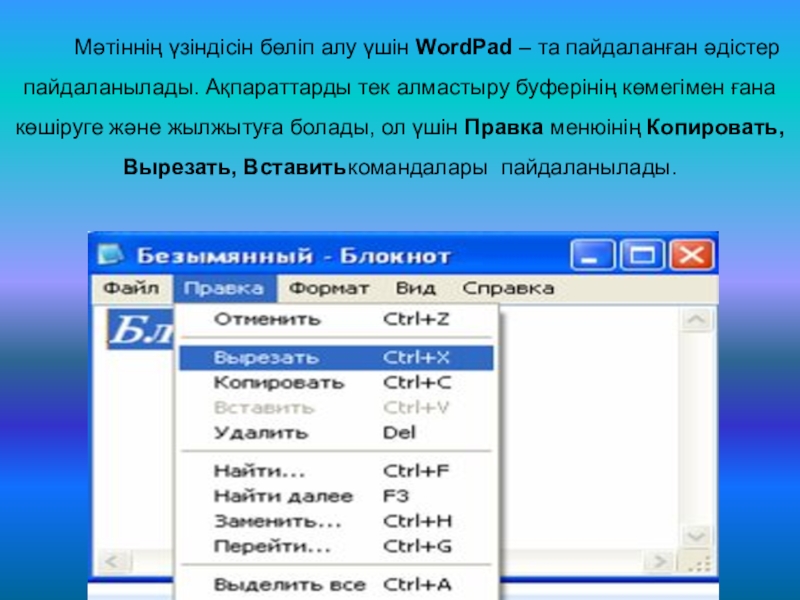Select the Копировать command

[336, 383]
